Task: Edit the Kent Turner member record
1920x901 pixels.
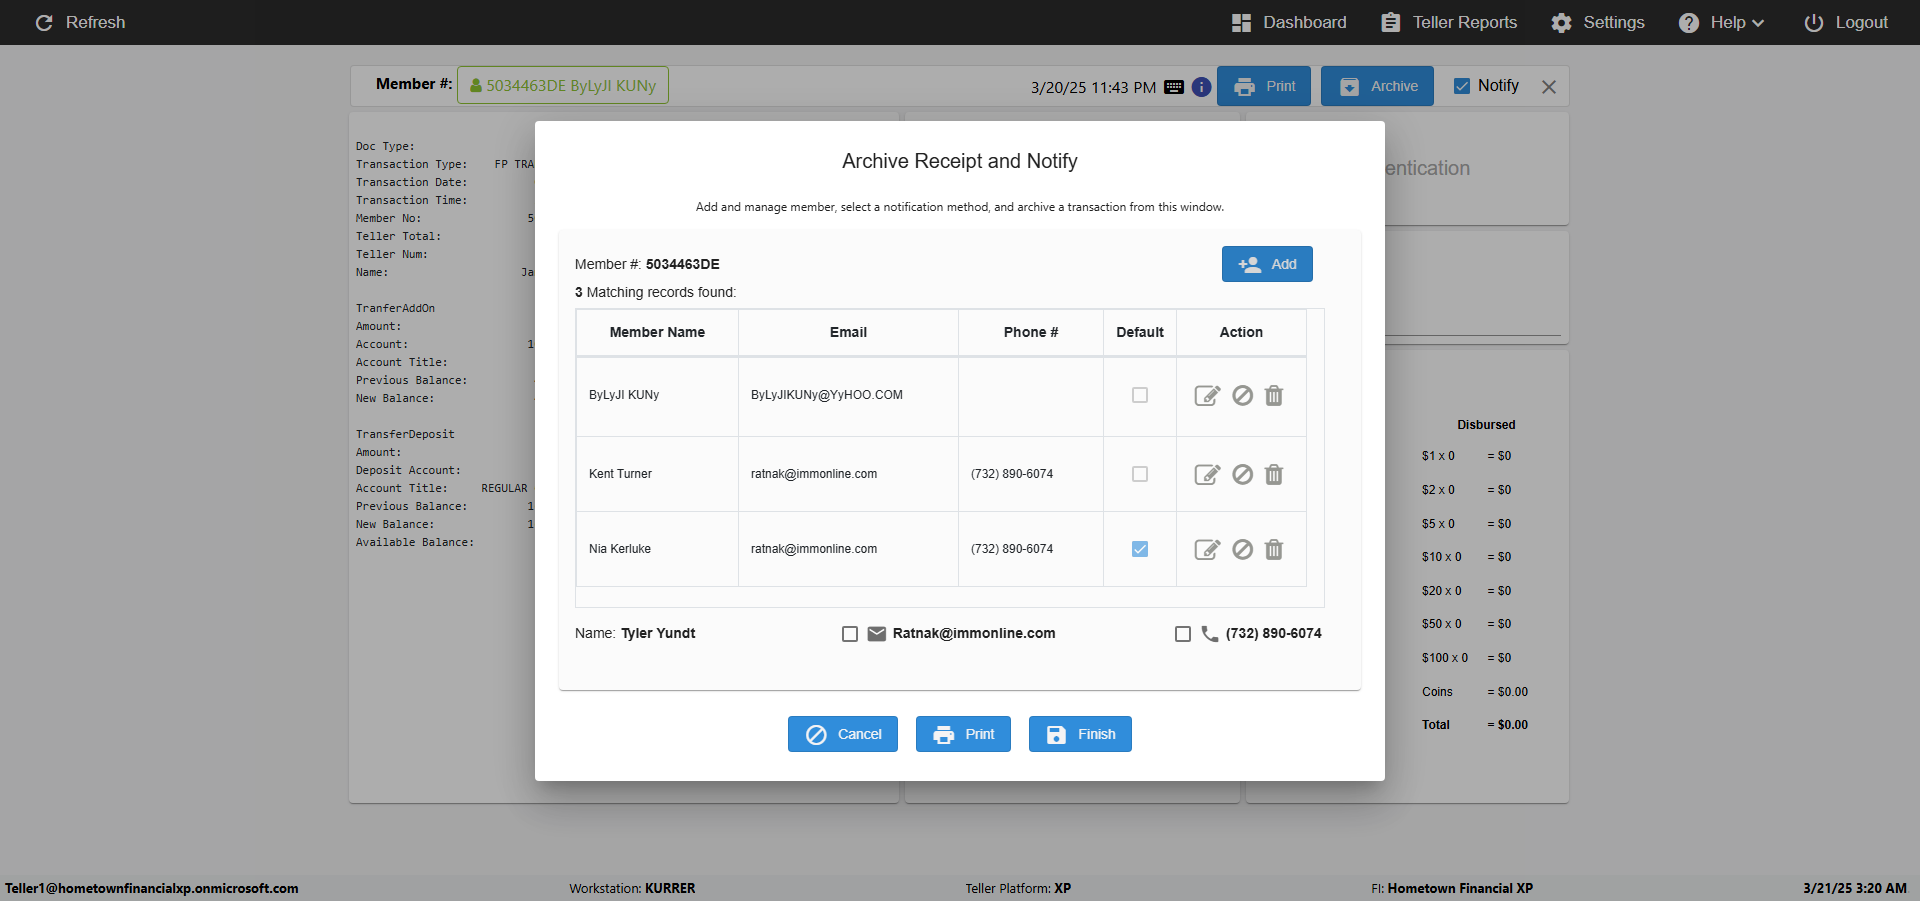Action: pyautogui.click(x=1207, y=475)
